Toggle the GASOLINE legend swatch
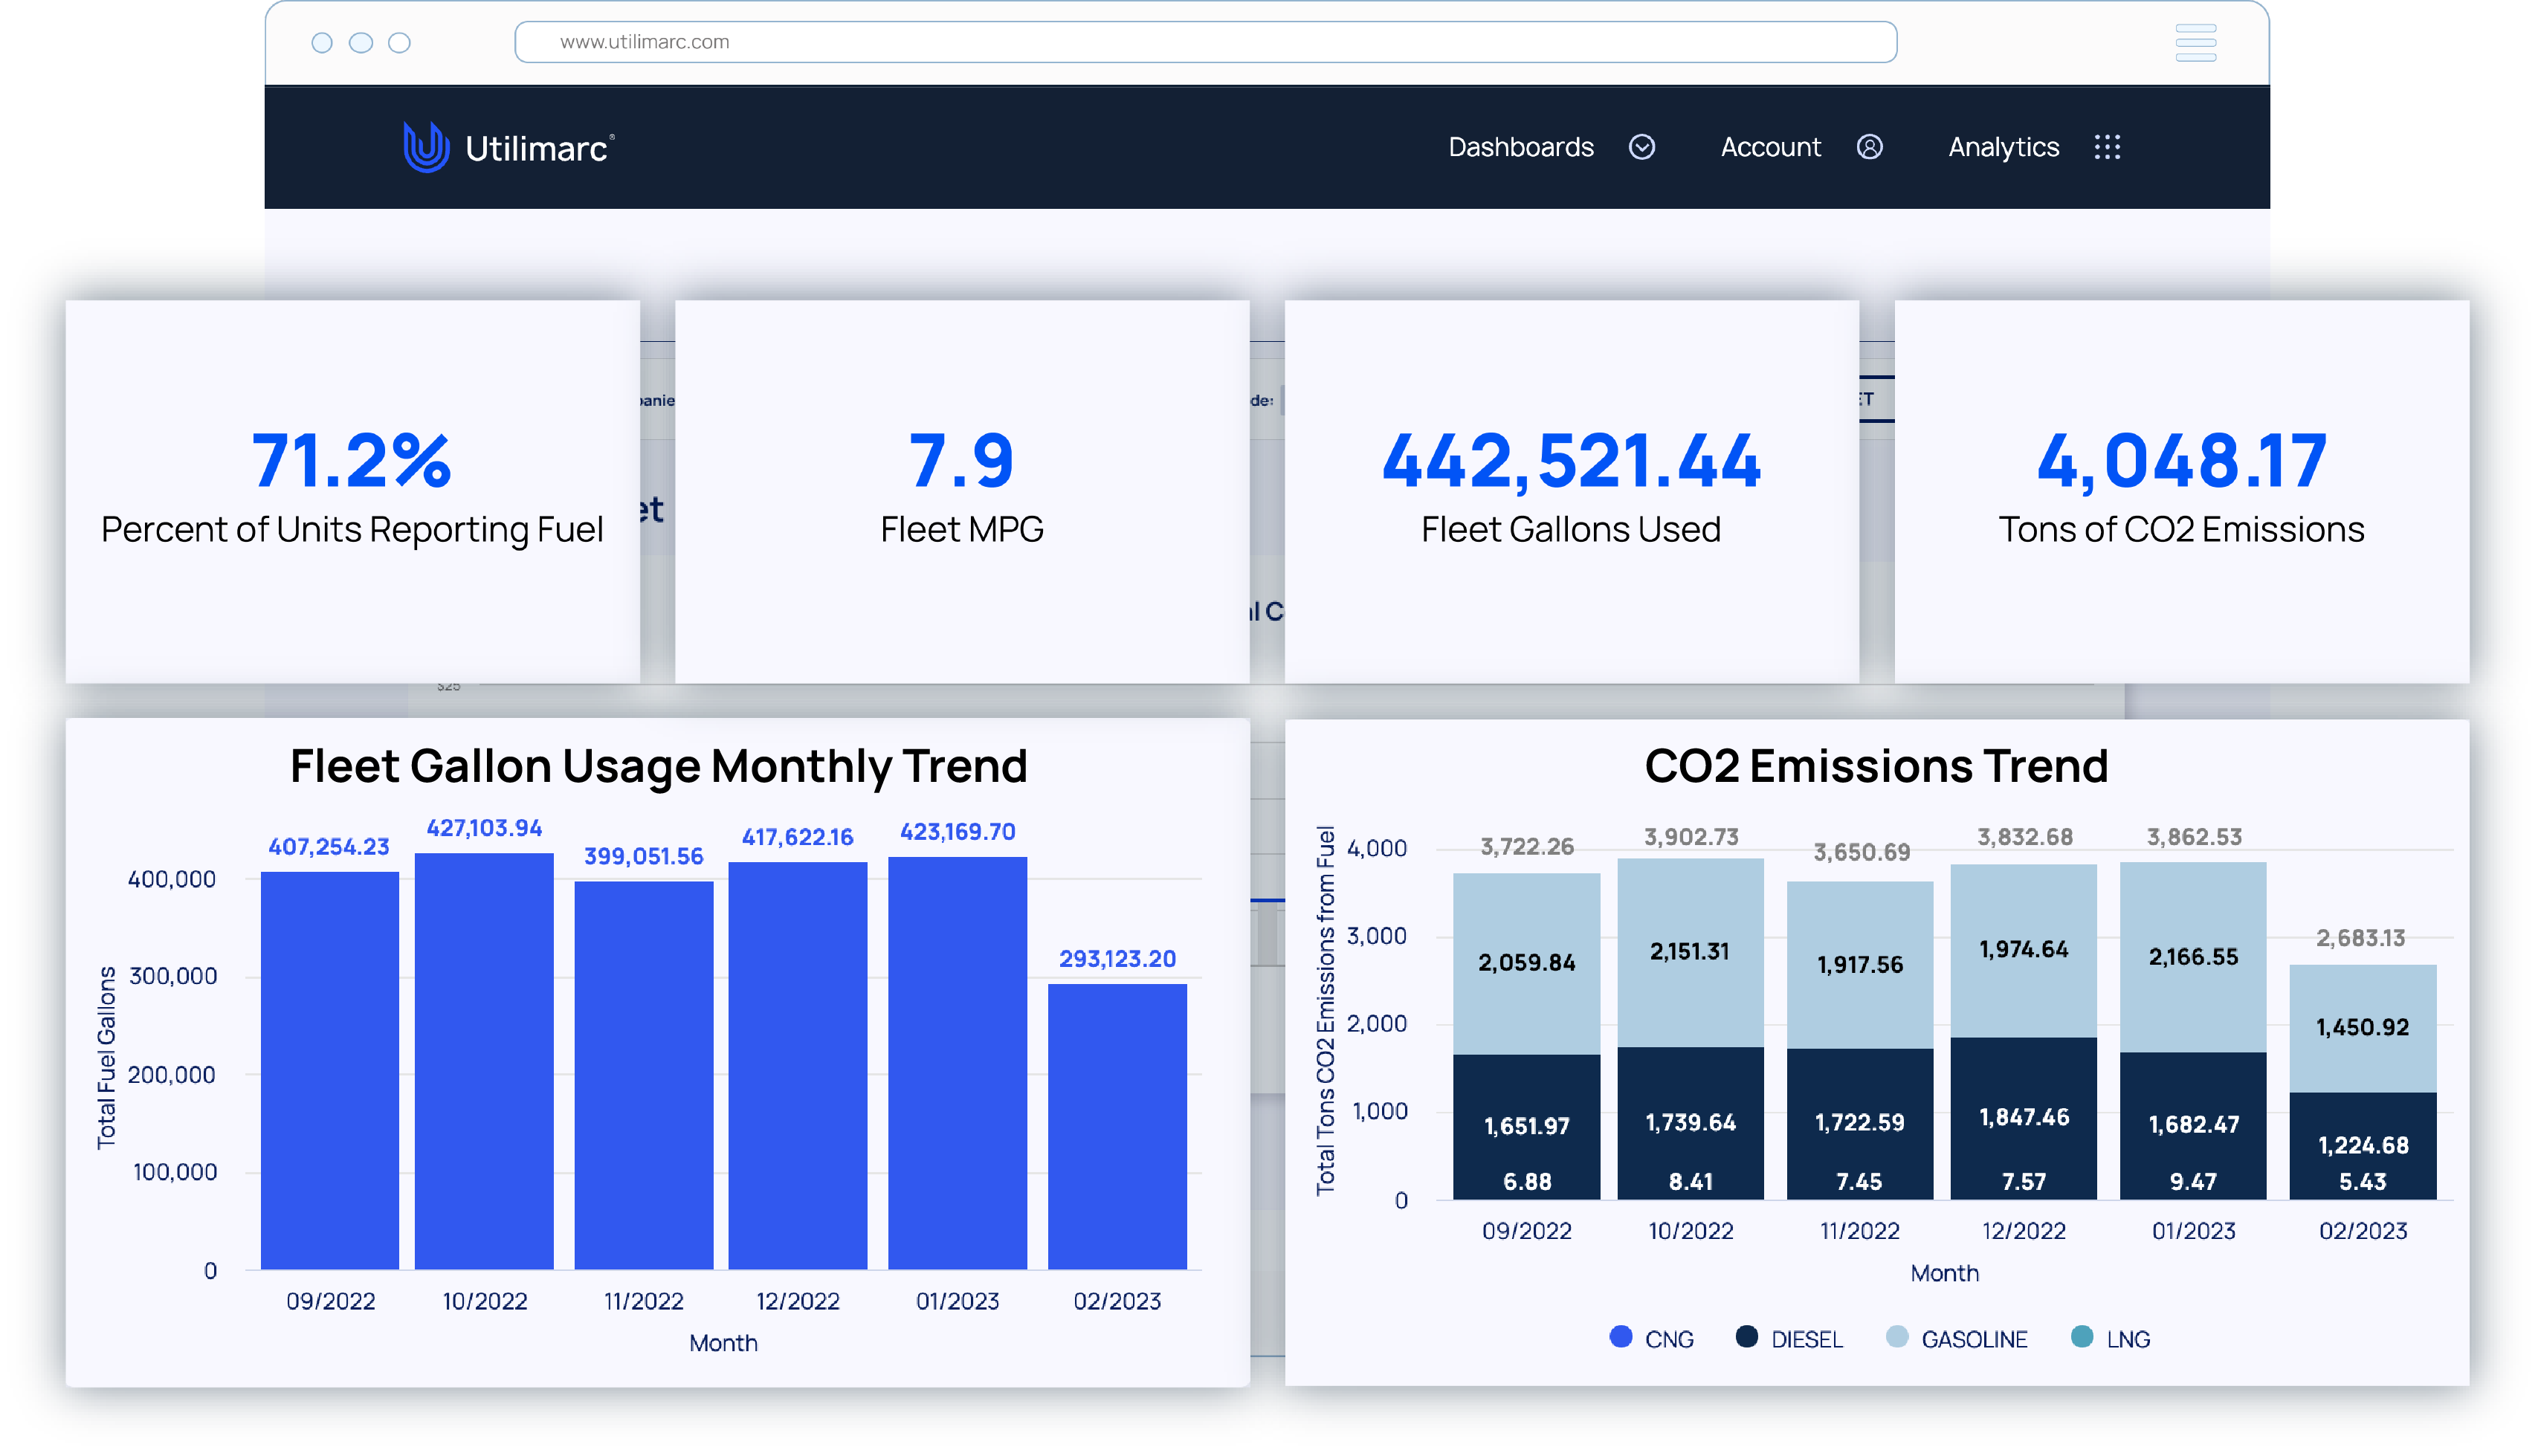The image size is (2541, 1456). pos(1896,1337)
